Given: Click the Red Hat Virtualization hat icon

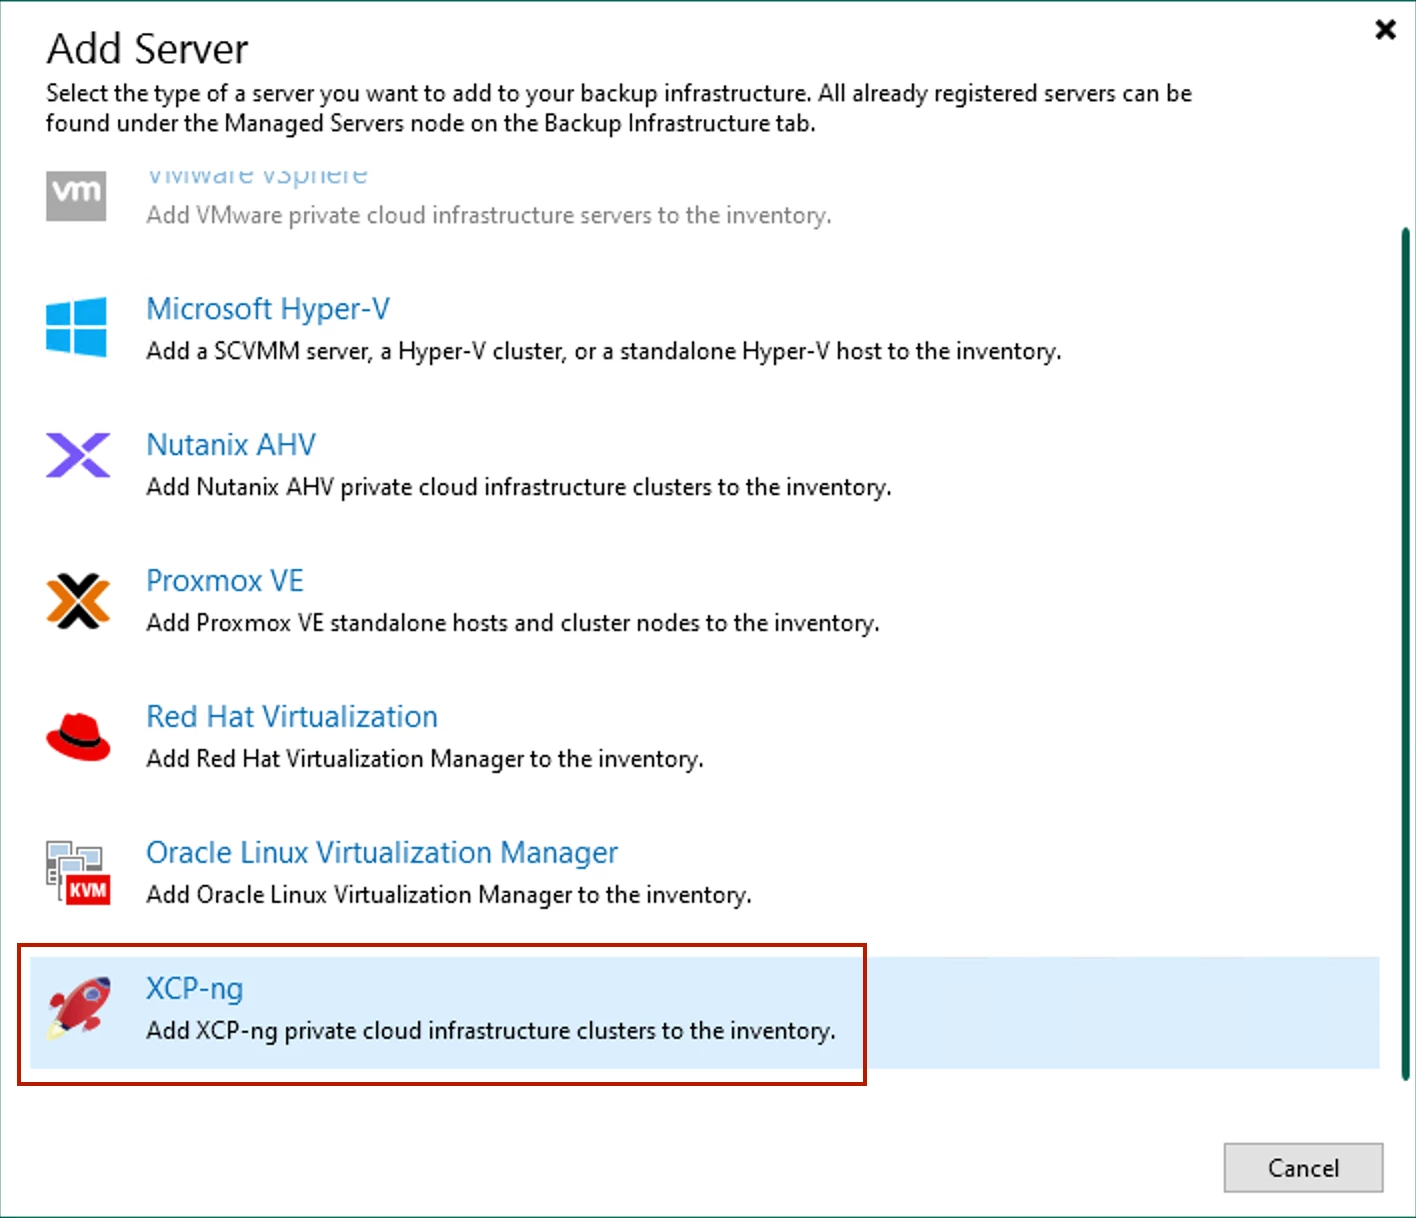Looking at the screenshot, I should click(x=77, y=737).
